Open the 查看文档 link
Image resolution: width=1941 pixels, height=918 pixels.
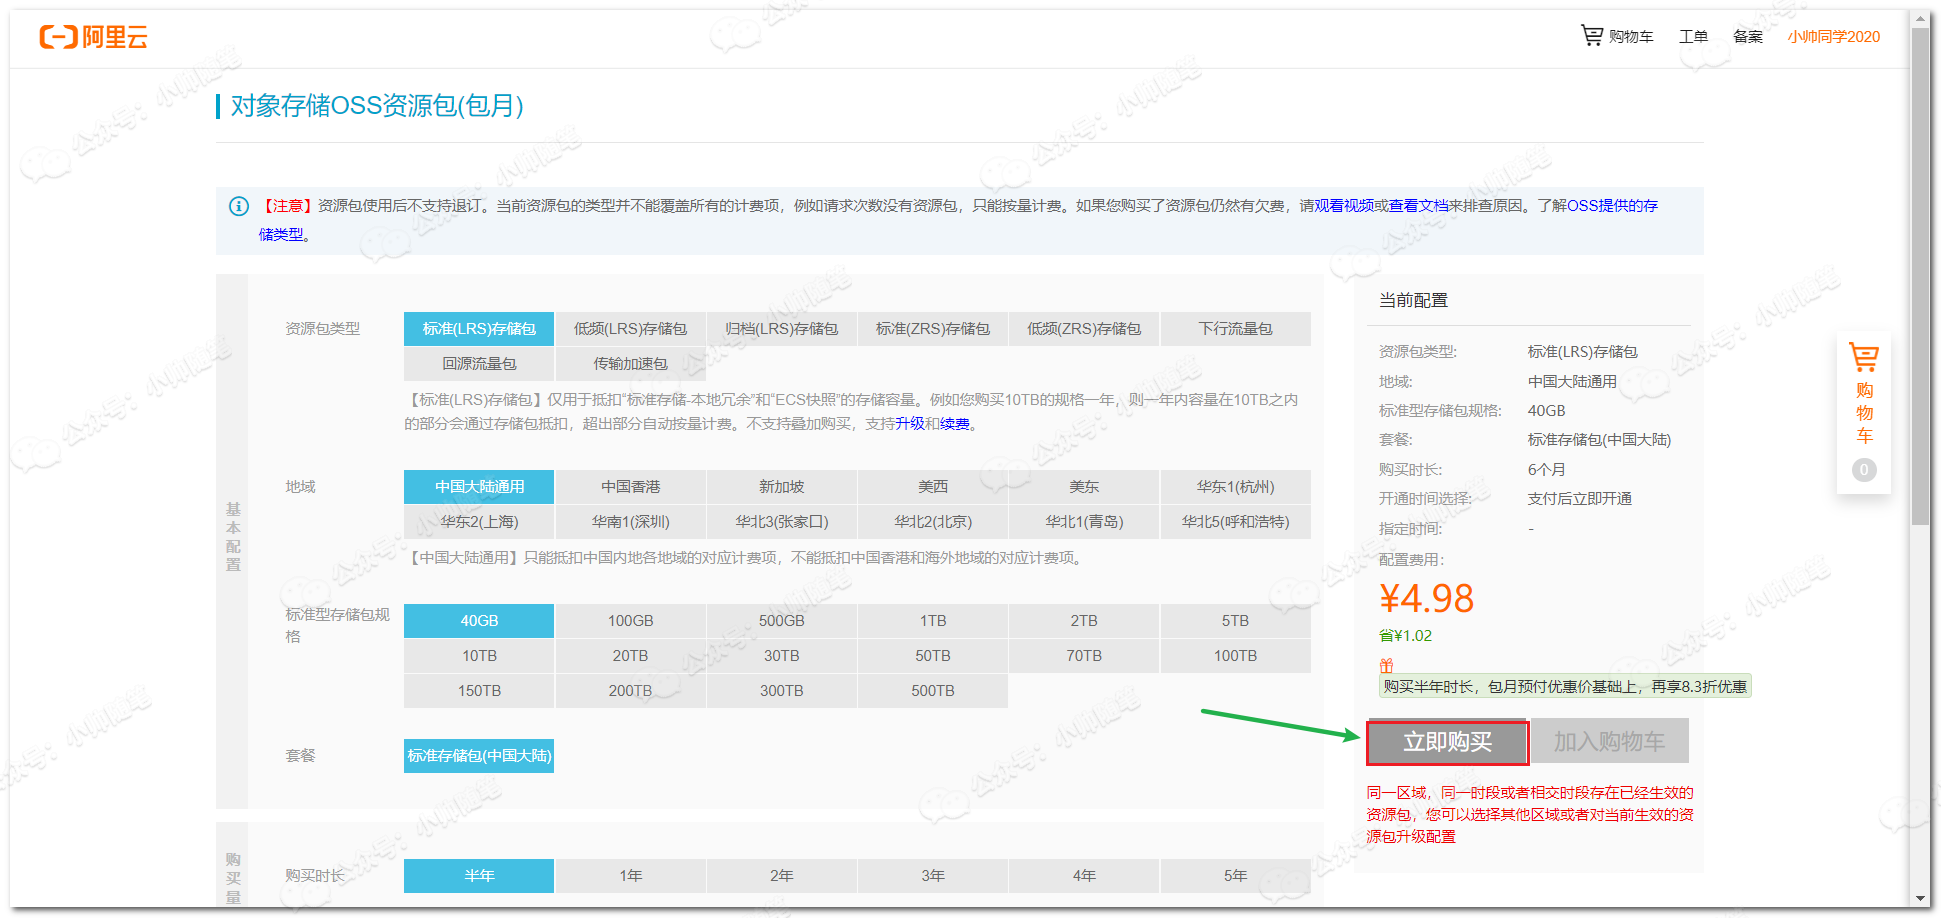click(1419, 206)
